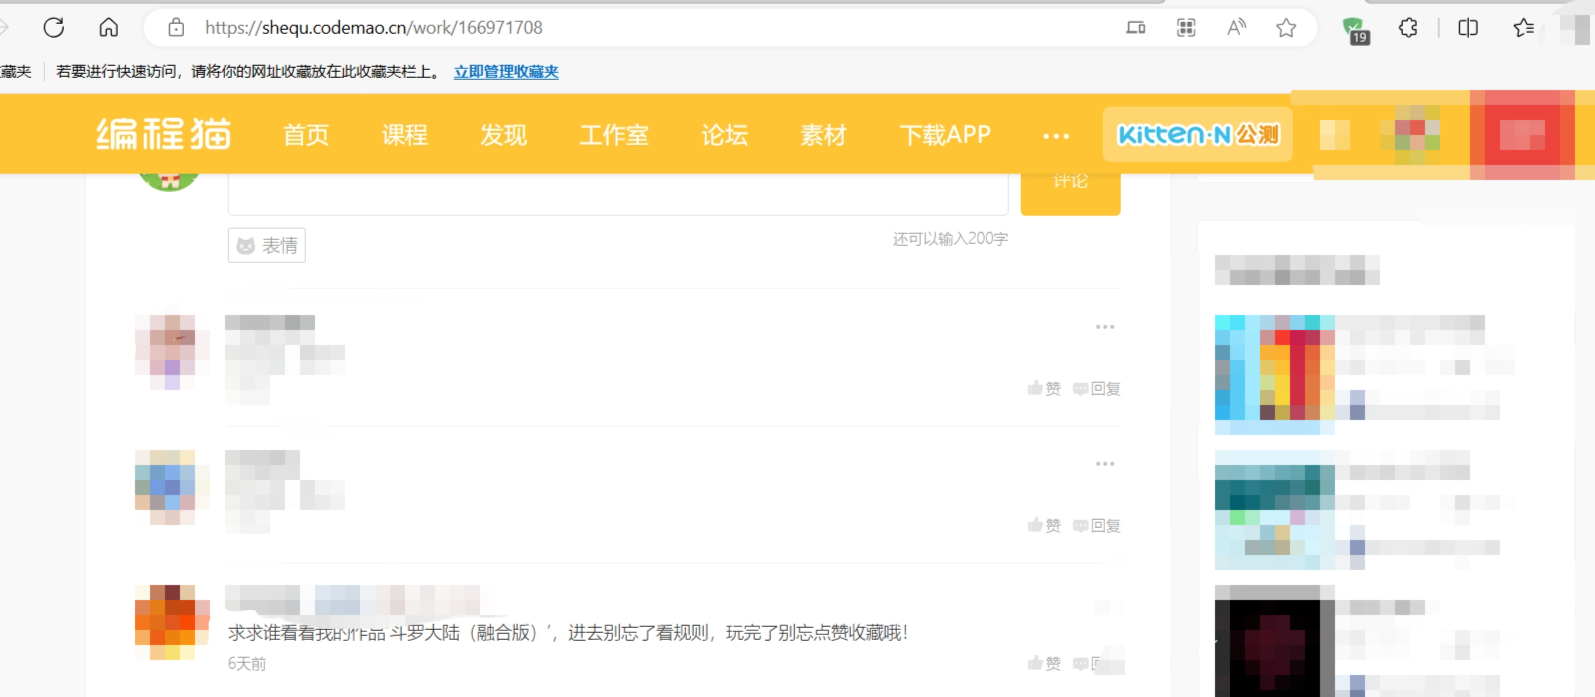This screenshot has width=1595, height=697.
Task: Click the comment text input box
Action: tap(617, 194)
